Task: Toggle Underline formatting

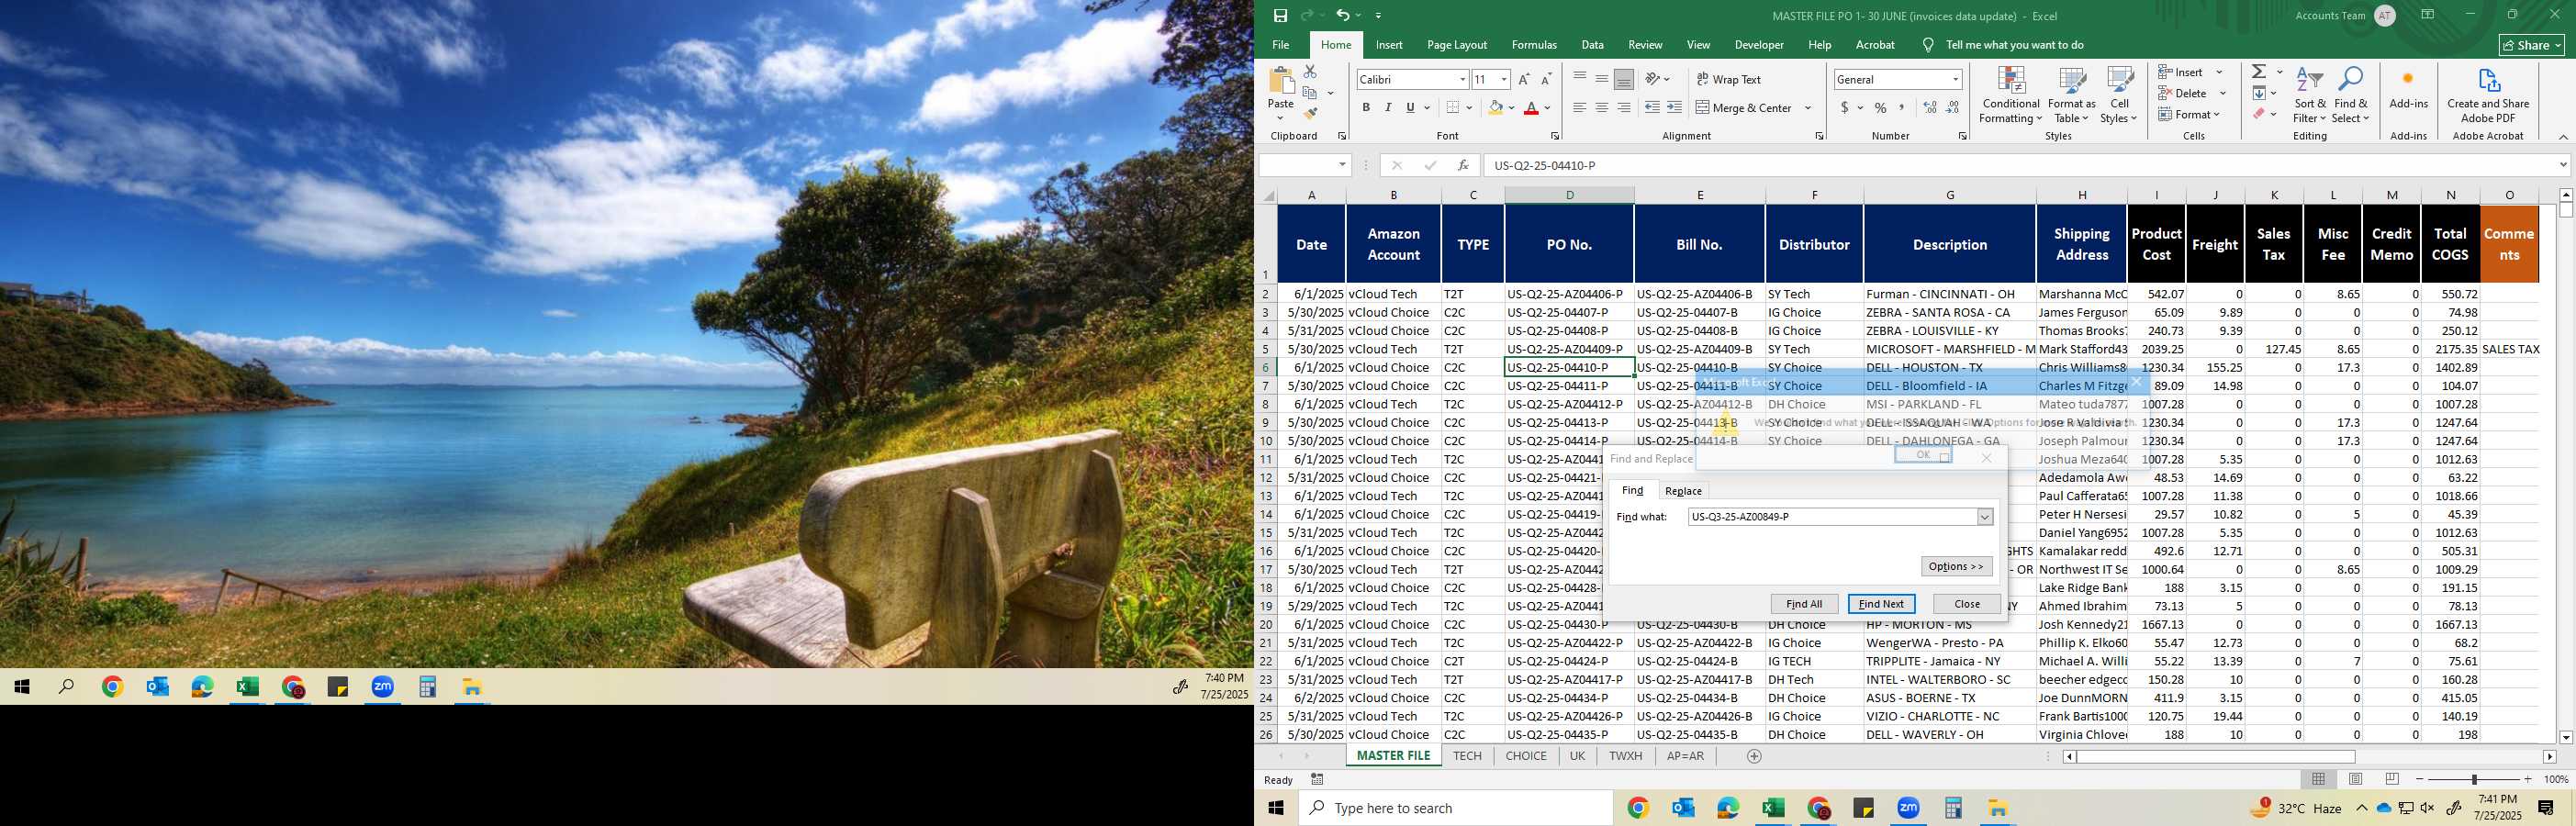Action: pos(1410,108)
